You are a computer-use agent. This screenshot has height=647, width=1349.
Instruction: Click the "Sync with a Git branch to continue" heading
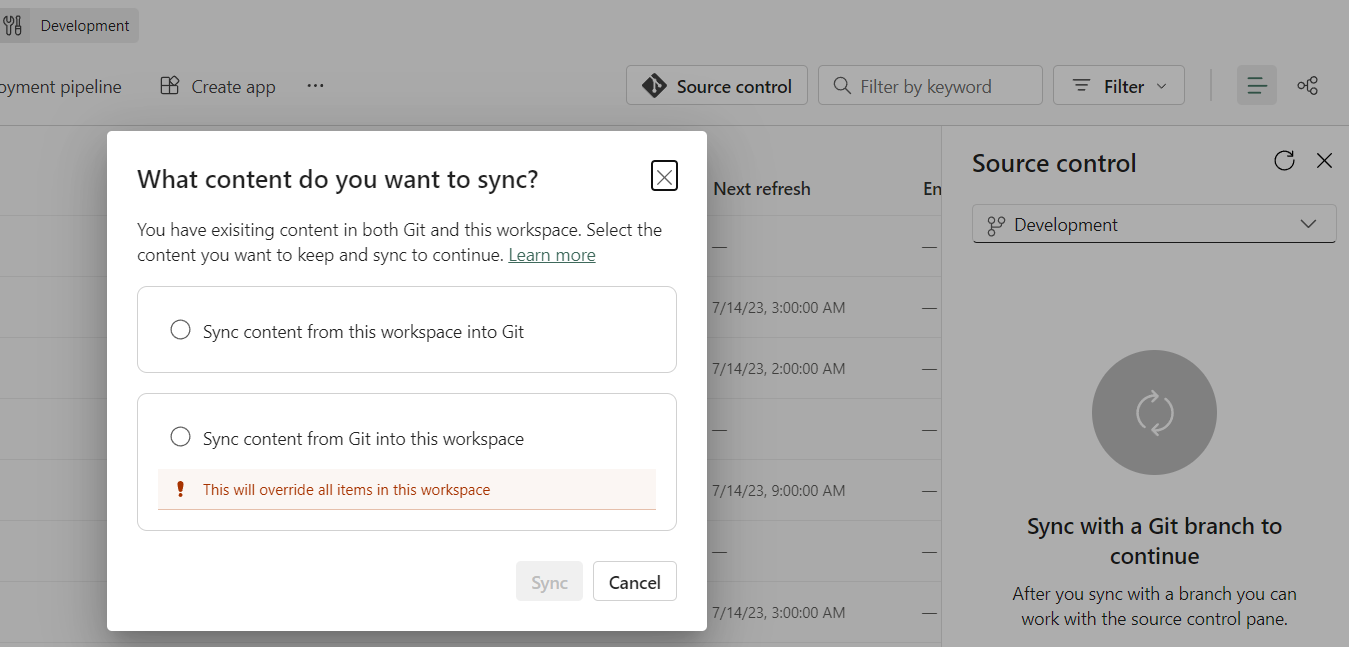[1154, 541]
